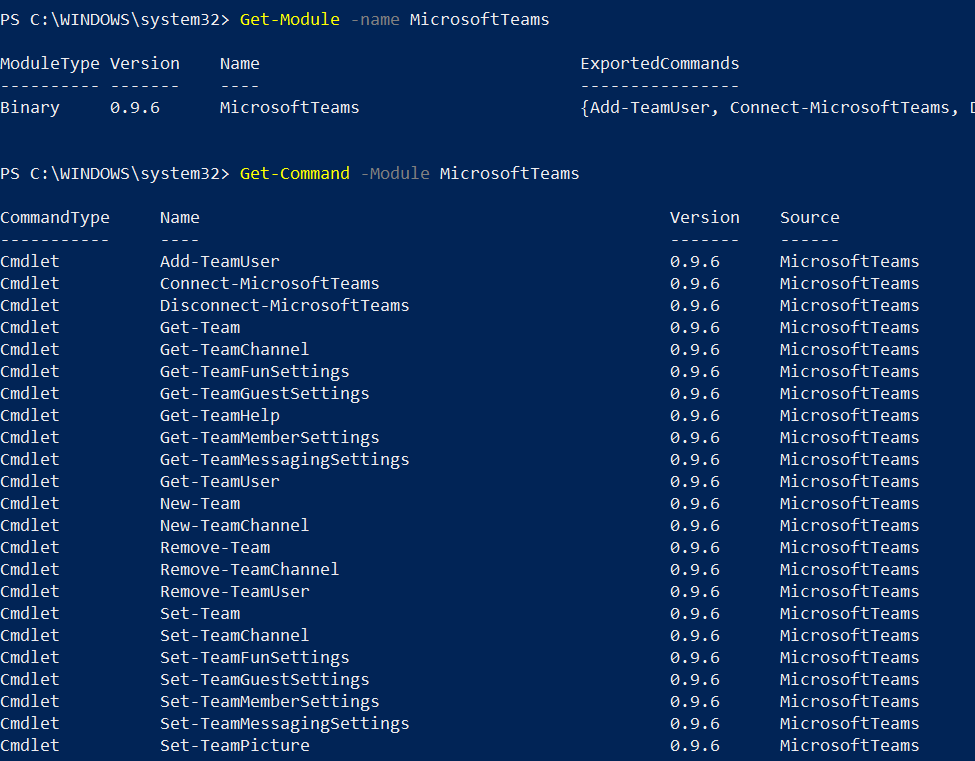Click the Remove-TeamChannel cmdlet name
Screen dimensions: 975x761
point(249,570)
